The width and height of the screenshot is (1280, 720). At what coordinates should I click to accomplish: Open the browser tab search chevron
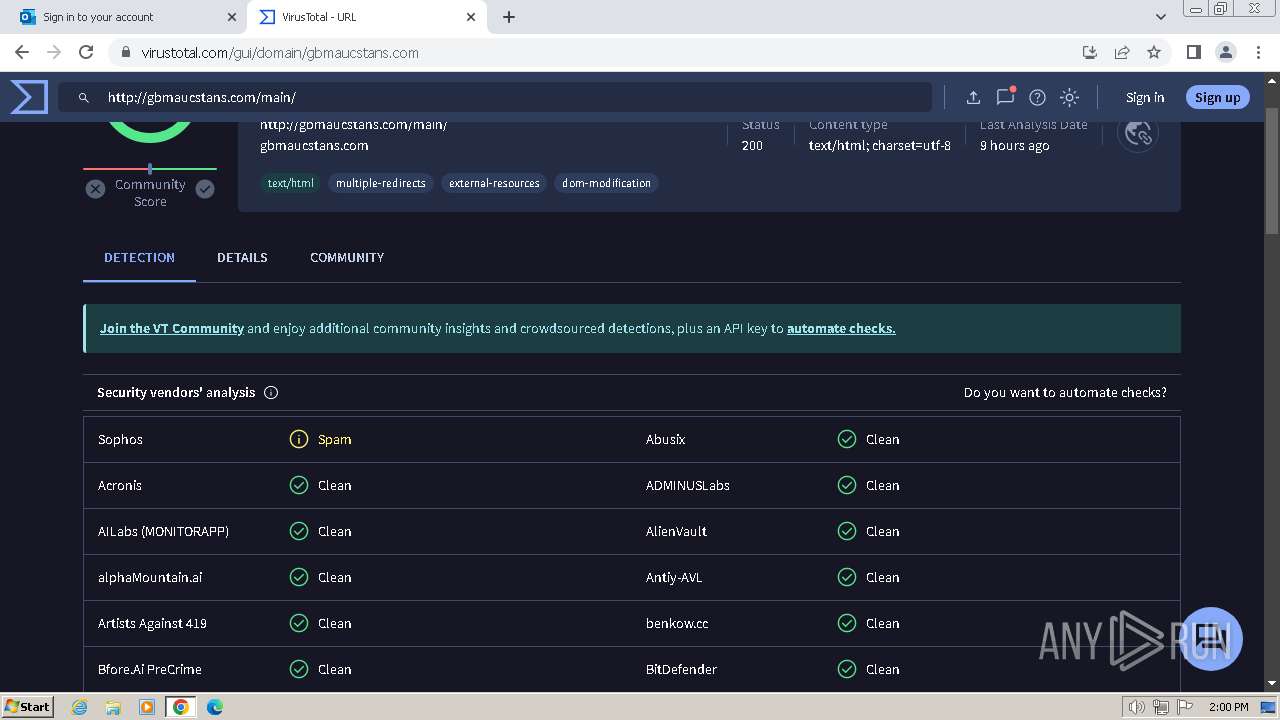(1160, 17)
